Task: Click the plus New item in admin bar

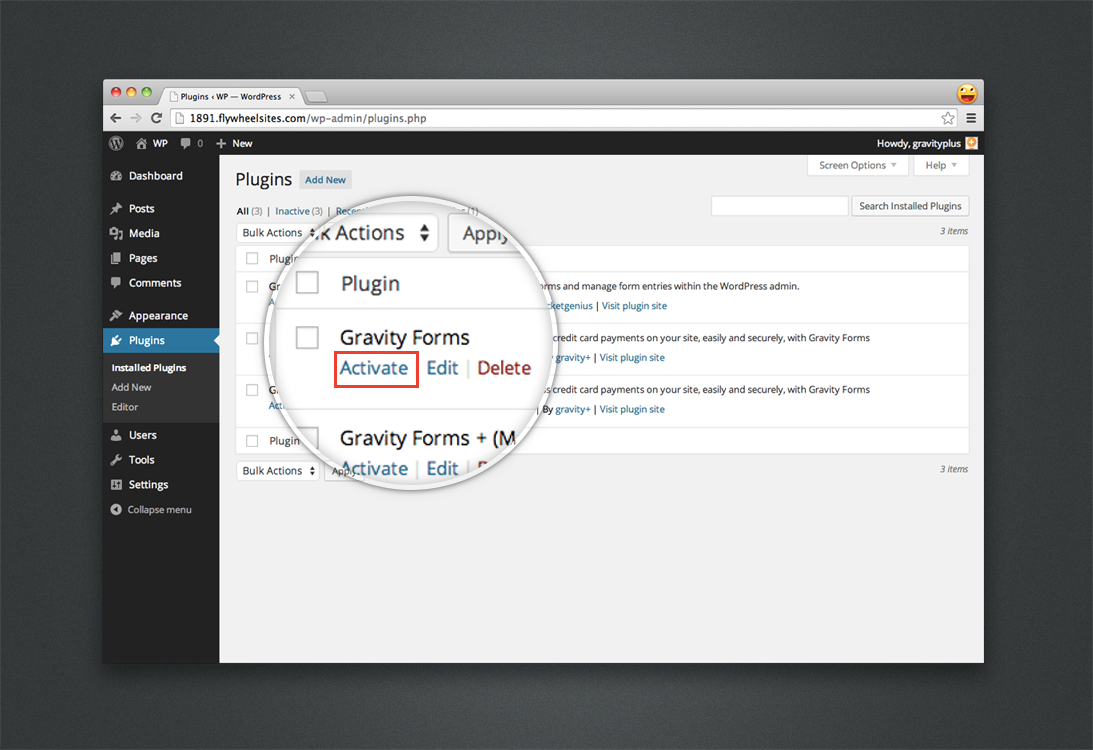Action: click(x=234, y=144)
